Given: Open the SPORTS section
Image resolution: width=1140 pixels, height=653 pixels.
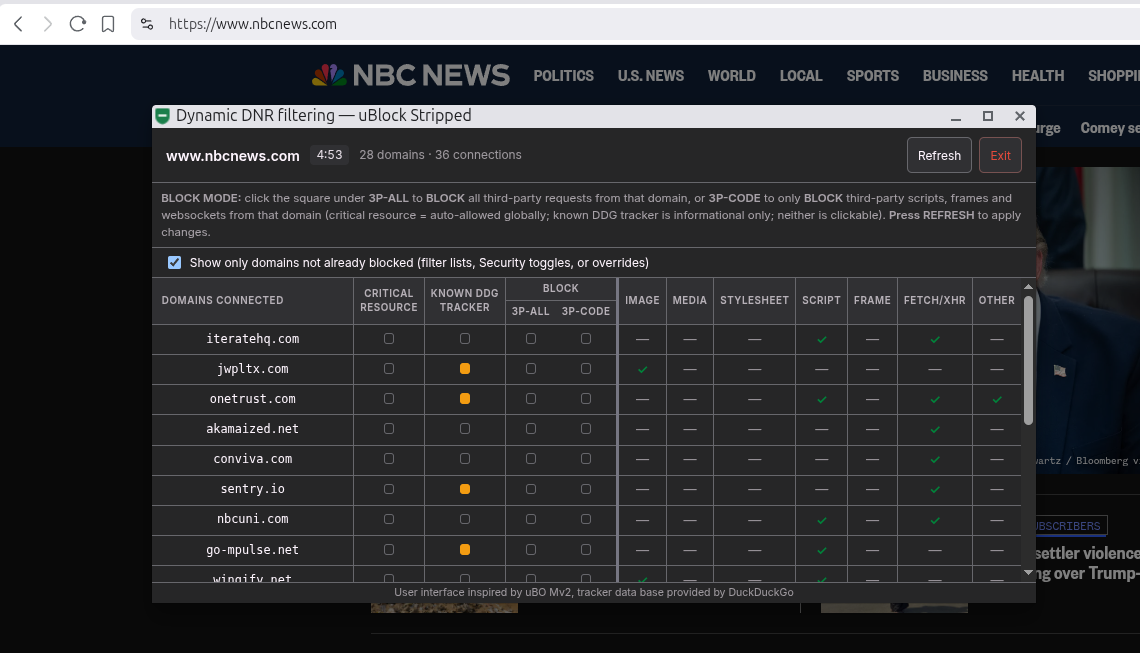Looking at the screenshot, I should (872, 76).
